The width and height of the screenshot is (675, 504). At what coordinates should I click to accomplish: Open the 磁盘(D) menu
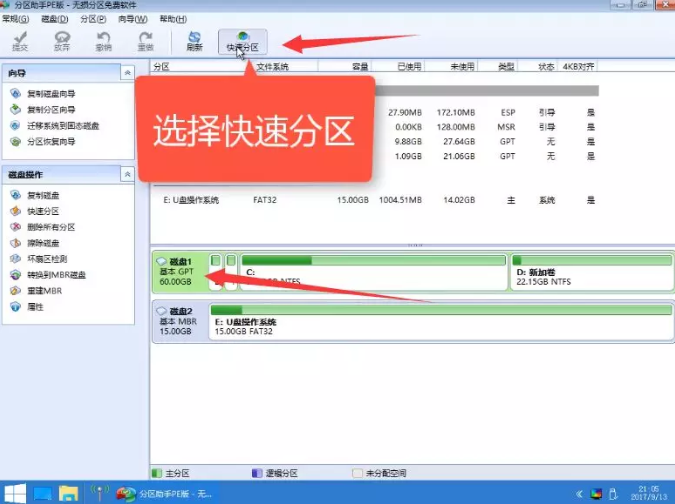coord(53,19)
